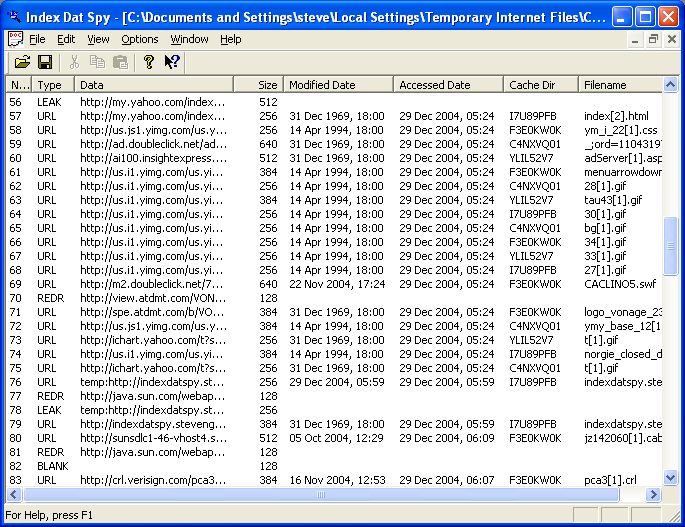
Task: Select filename adServer[1].asp
Action: (x=623, y=158)
